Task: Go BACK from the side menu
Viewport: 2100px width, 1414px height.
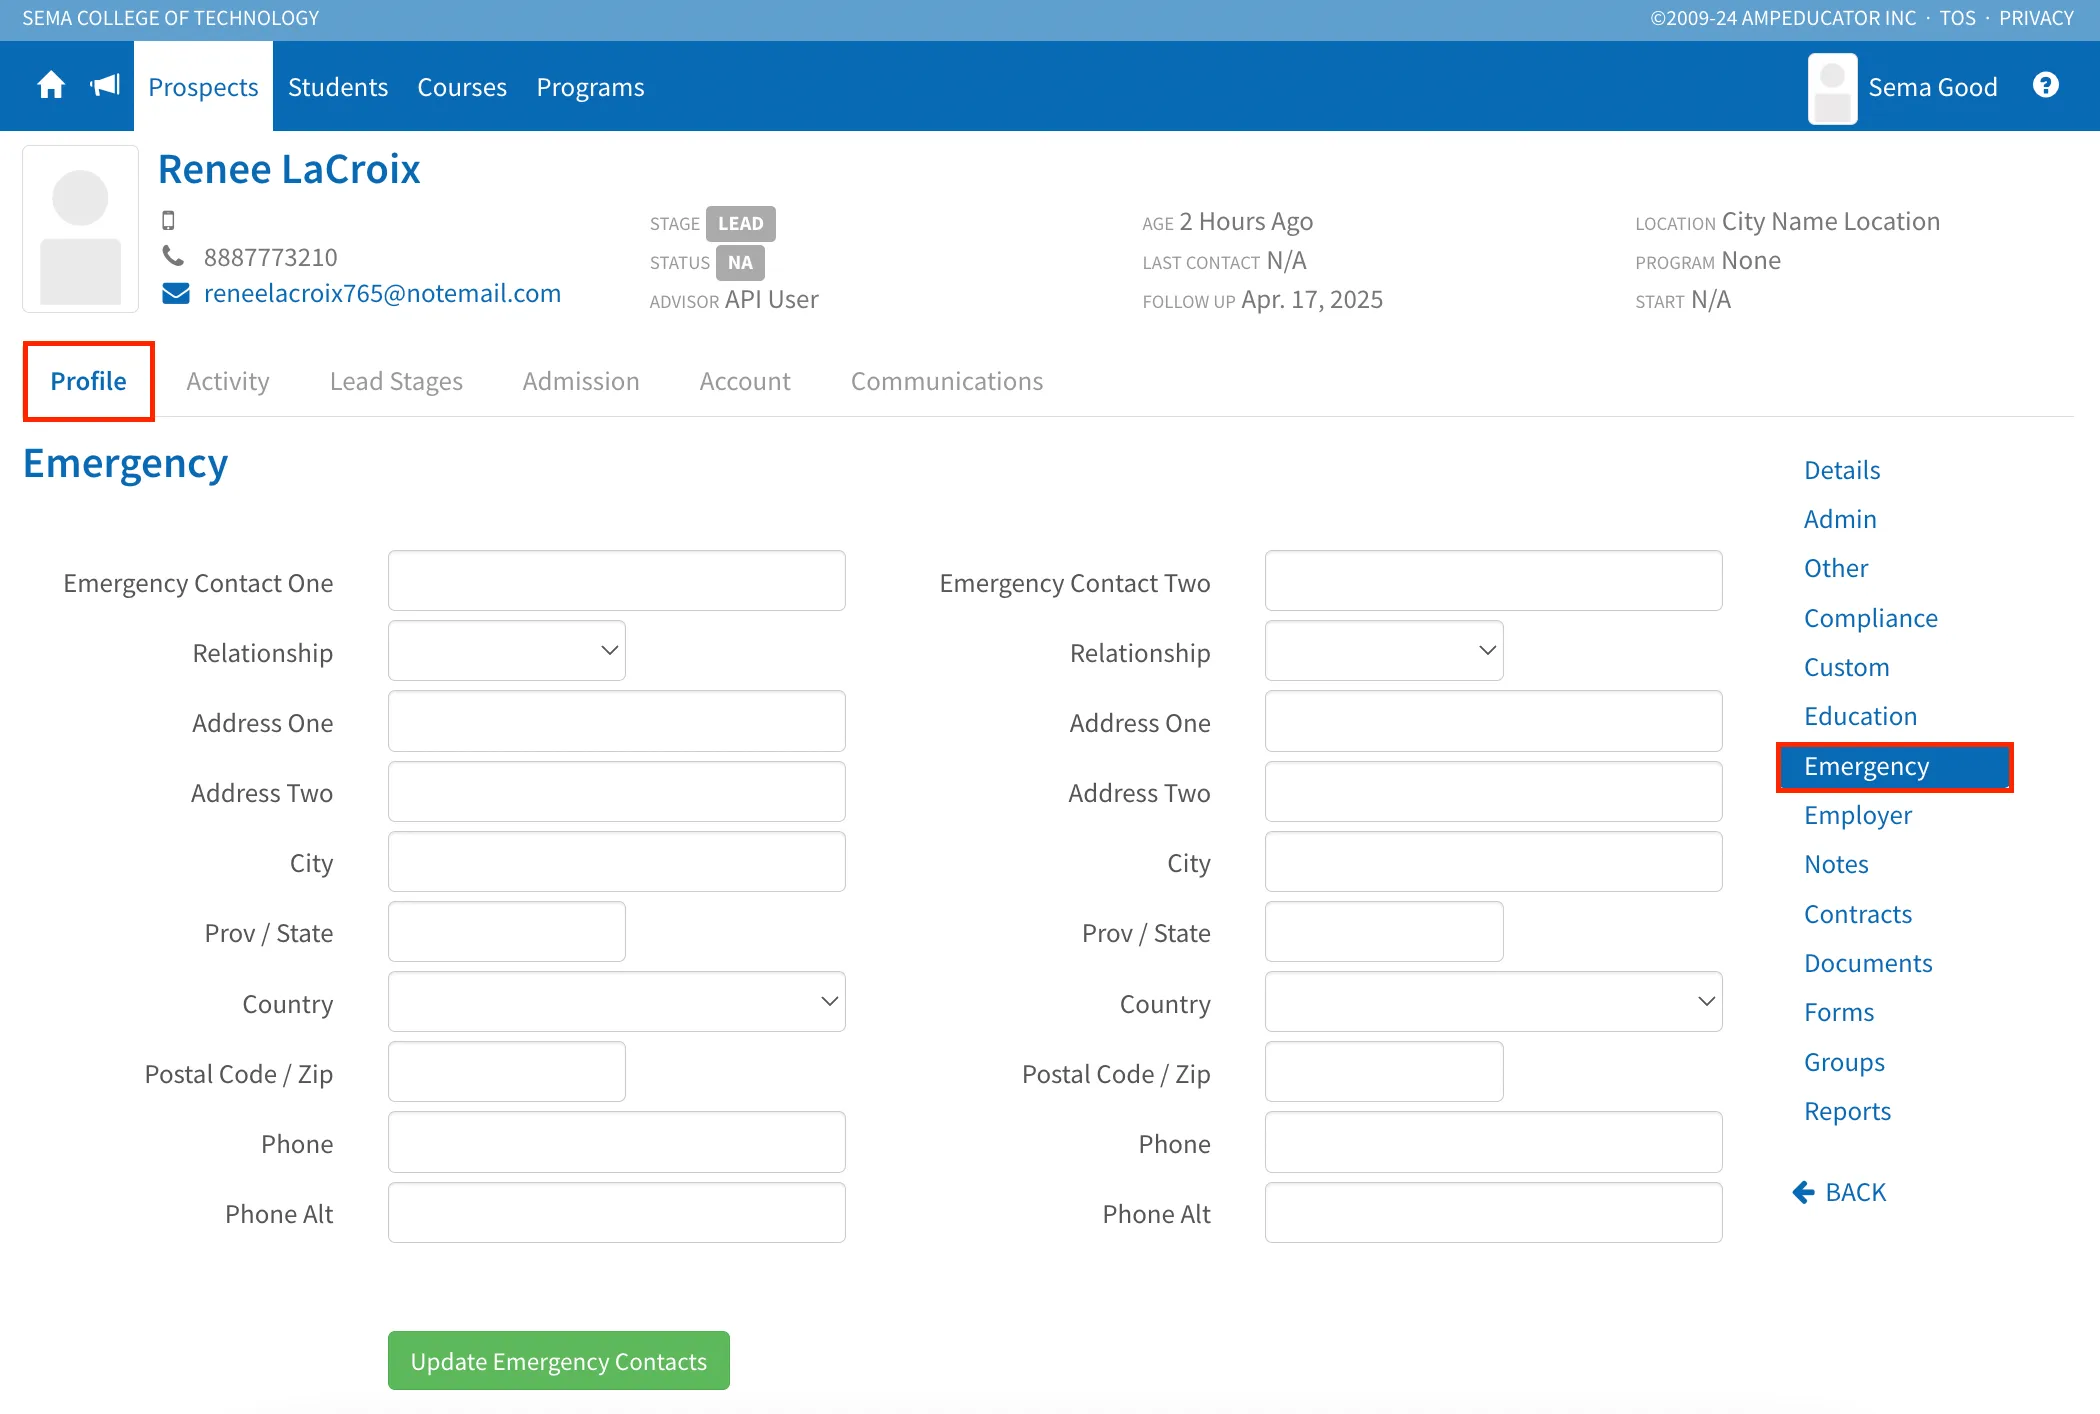Action: pos(1840,1192)
